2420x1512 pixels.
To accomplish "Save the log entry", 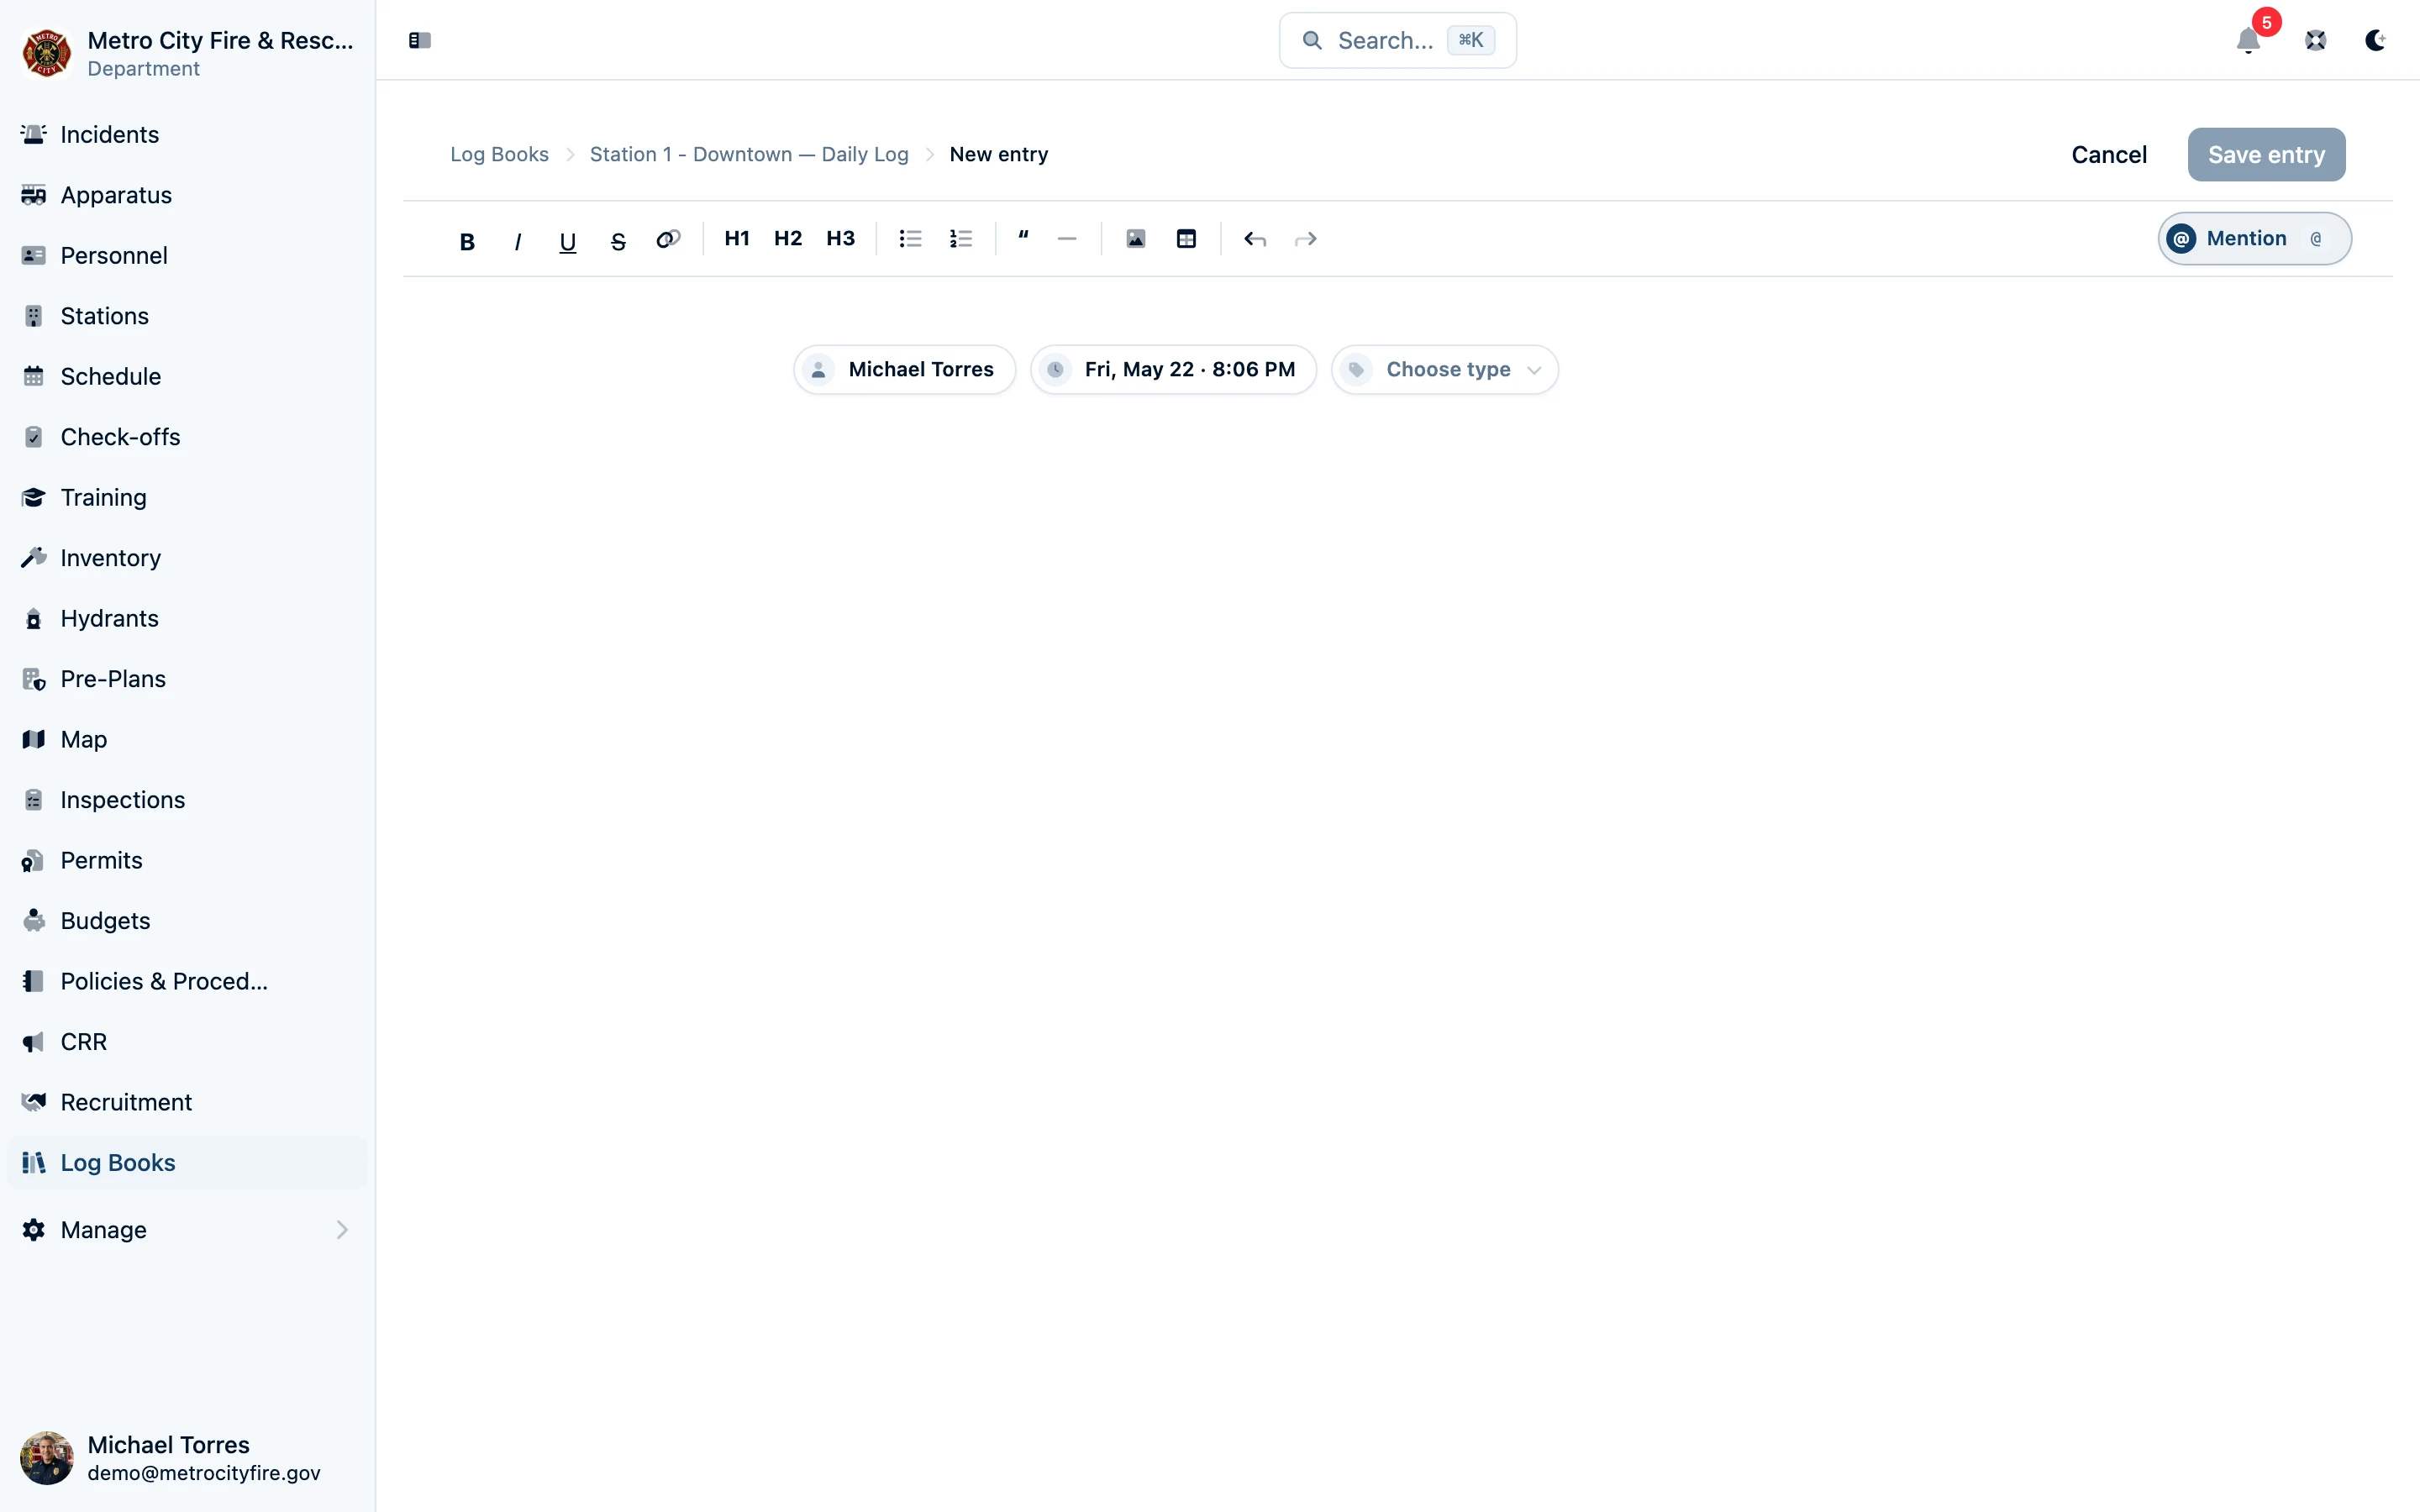I will (2266, 155).
